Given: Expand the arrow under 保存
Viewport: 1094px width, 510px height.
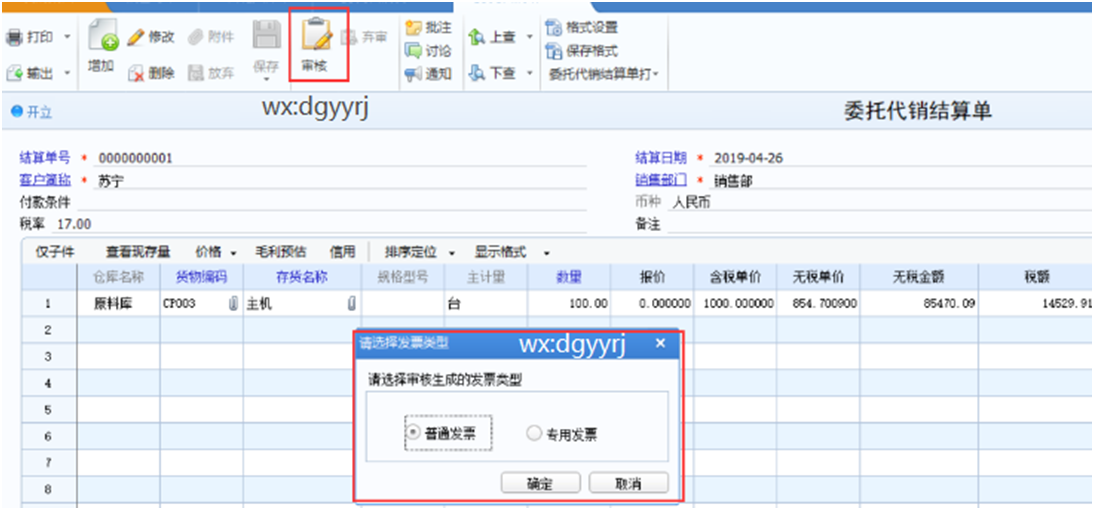Looking at the screenshot, I should coord(266,80).
